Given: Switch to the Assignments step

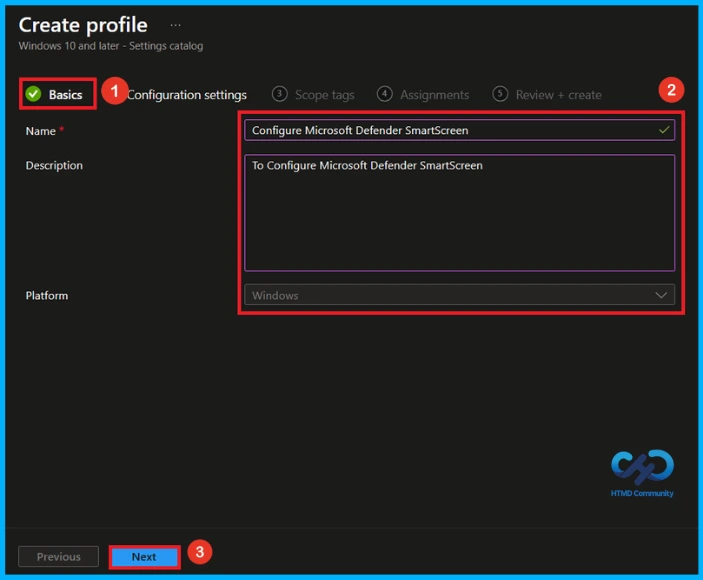Looking at the screenshot, I should (x=423, y=95).
